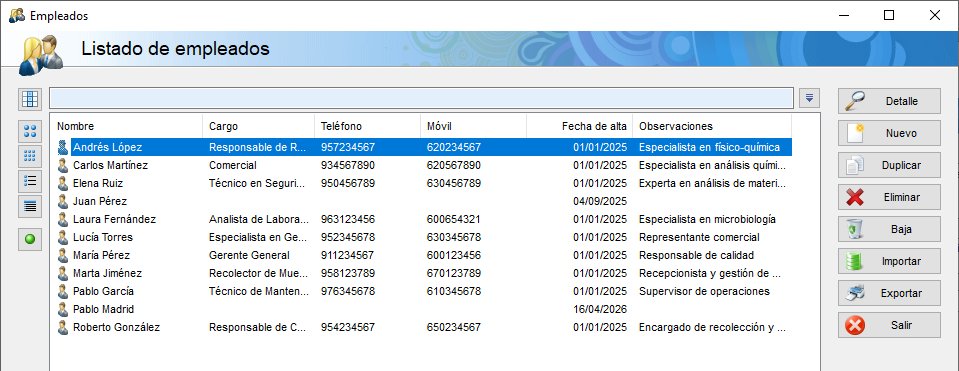Click the person icon next to María Pérez
Image resolution: width=959 pixels, height=371 pixels.
(62, 255)
